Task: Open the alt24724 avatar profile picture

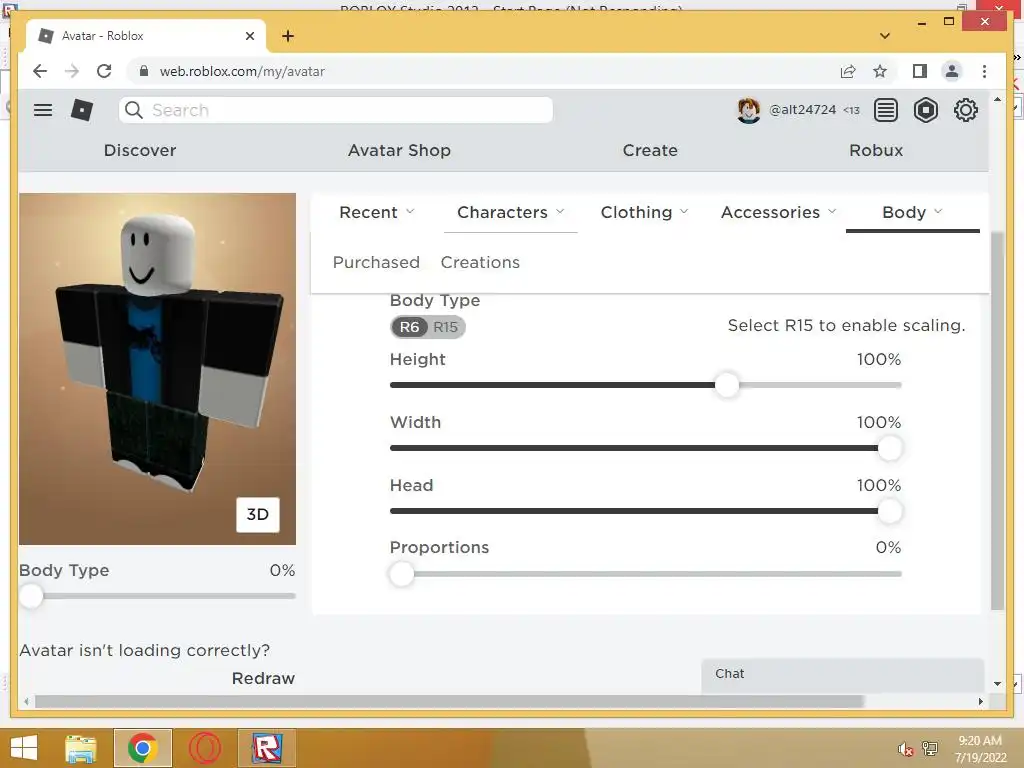Action: point(748,110)
